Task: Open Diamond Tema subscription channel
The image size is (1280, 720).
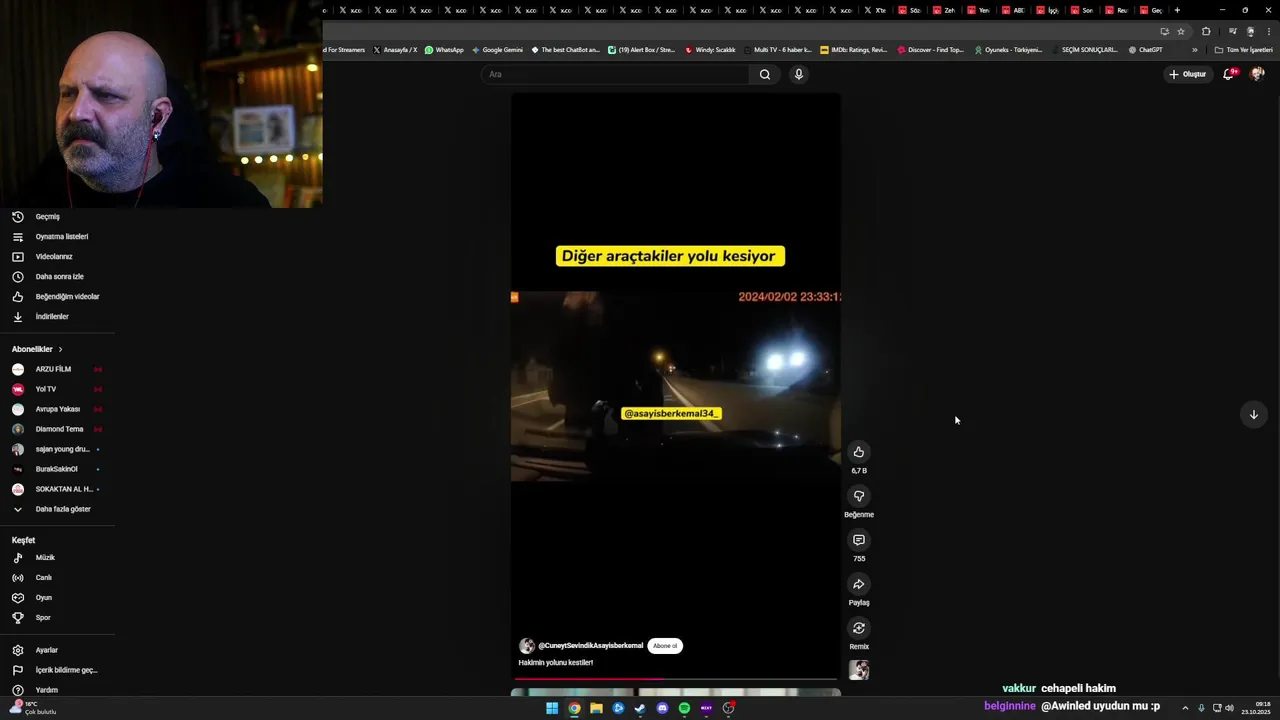Action: pos(57,429)
